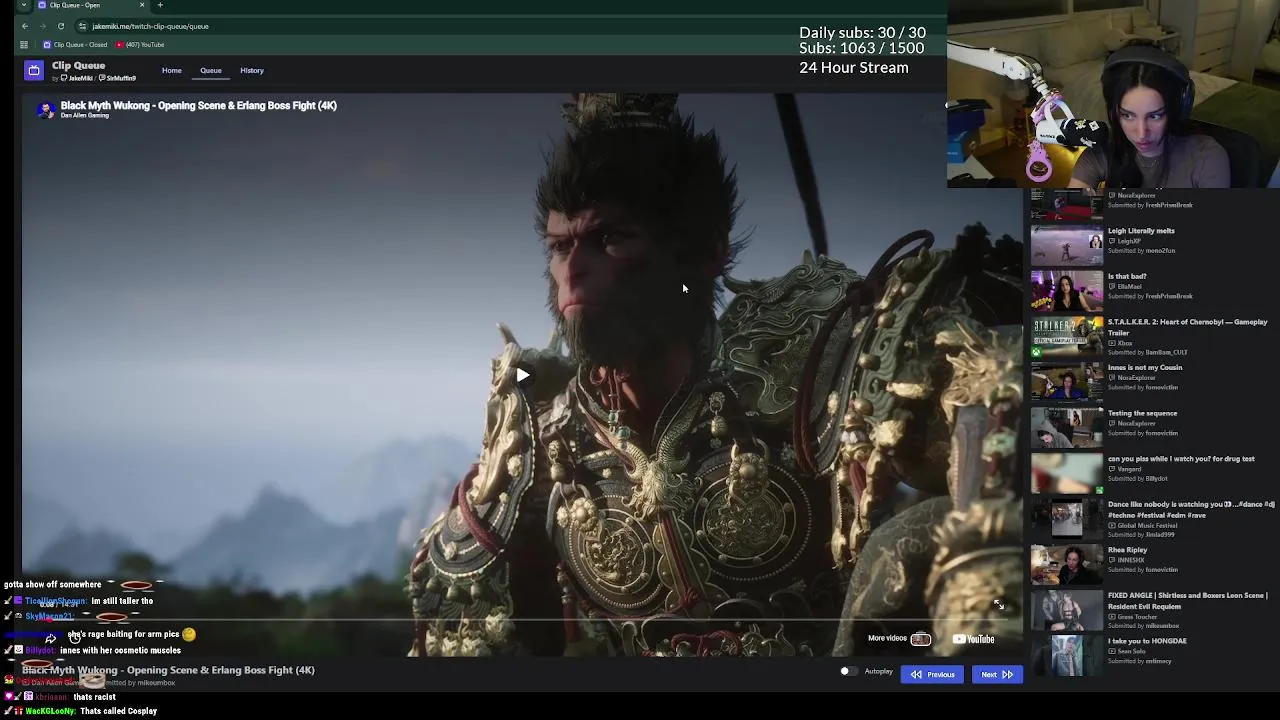Viewport: 1280px width, 720px height.
Task: Expand the tab search dropdown arrow
Action: (x=24, y=5)
